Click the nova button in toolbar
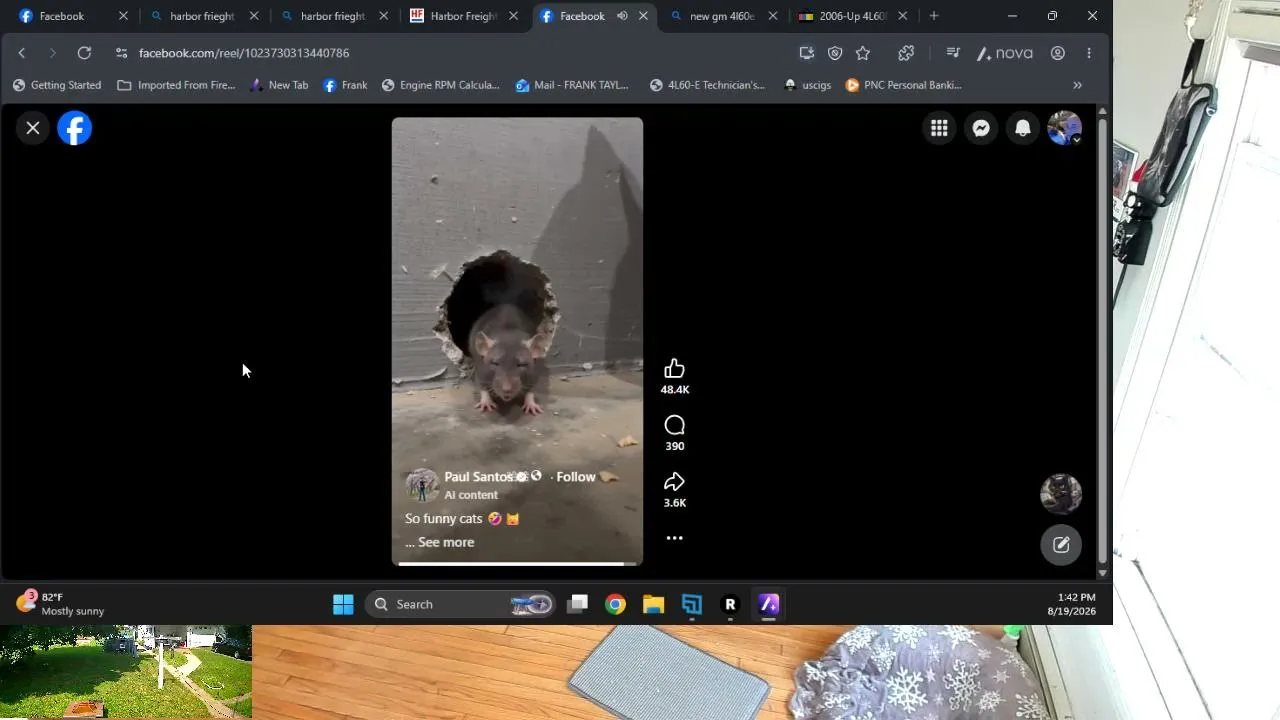Screen dimensions: 1280x720 1005,53
